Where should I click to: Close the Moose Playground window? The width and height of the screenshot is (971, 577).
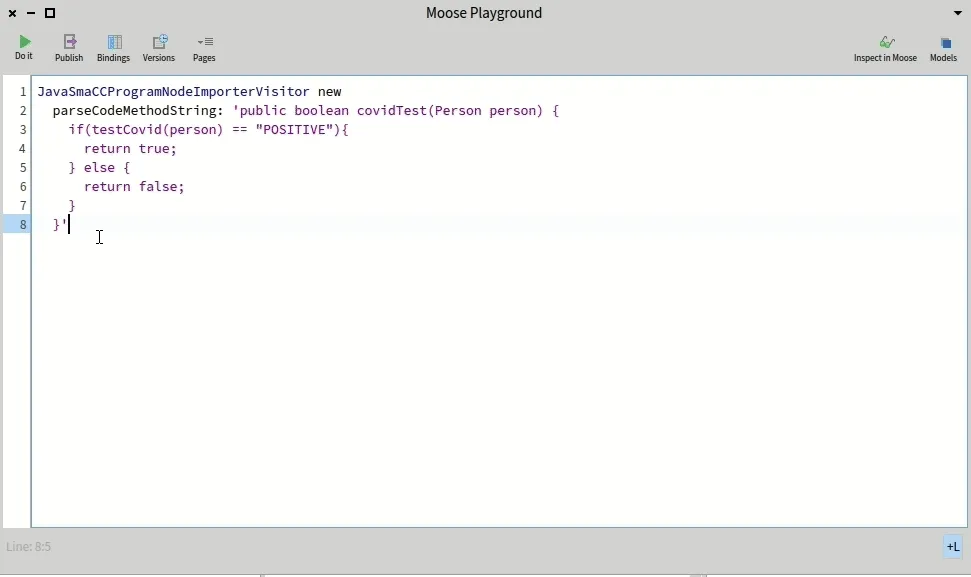pyautogui.click(x=12, y=13)
